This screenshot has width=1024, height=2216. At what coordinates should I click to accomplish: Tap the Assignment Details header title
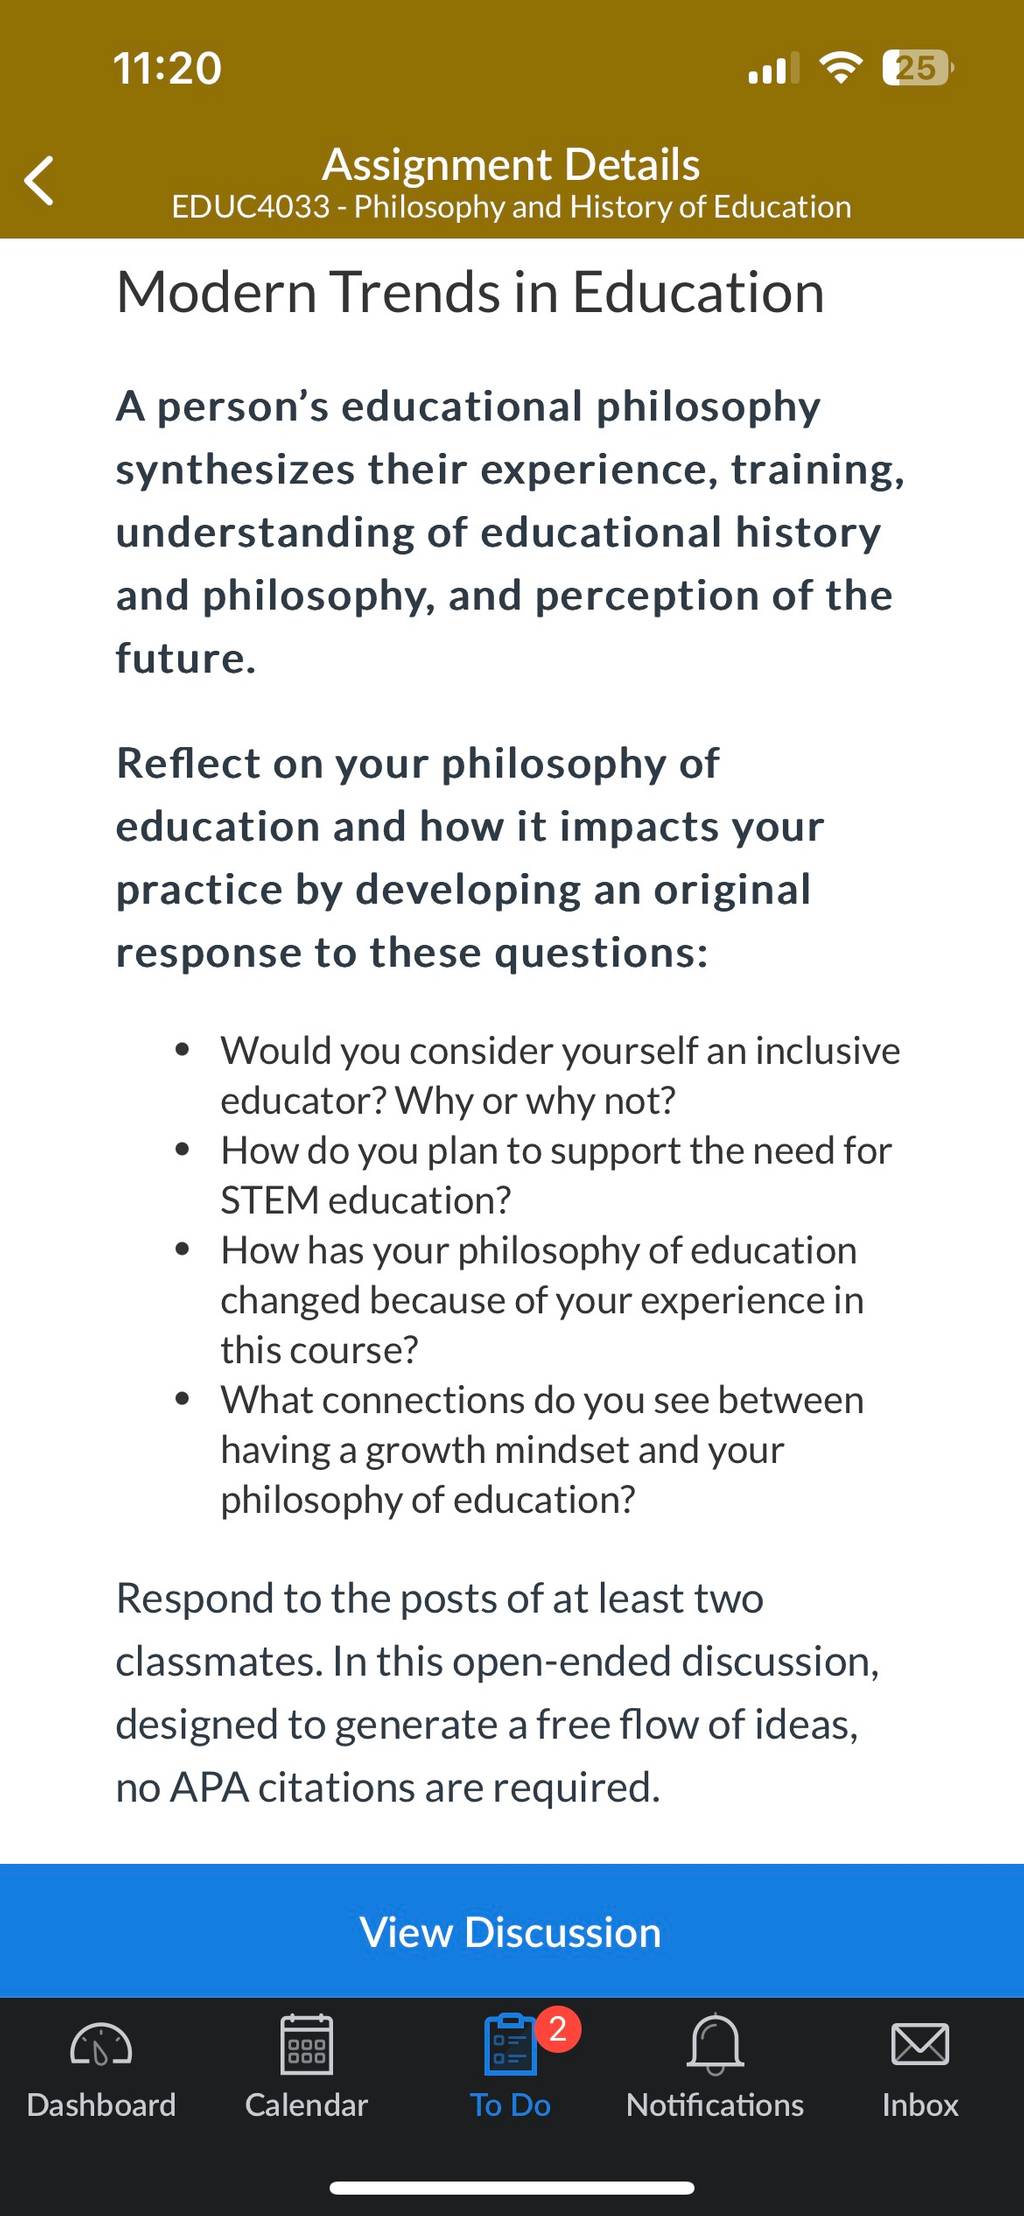click(x=511, y=164)
